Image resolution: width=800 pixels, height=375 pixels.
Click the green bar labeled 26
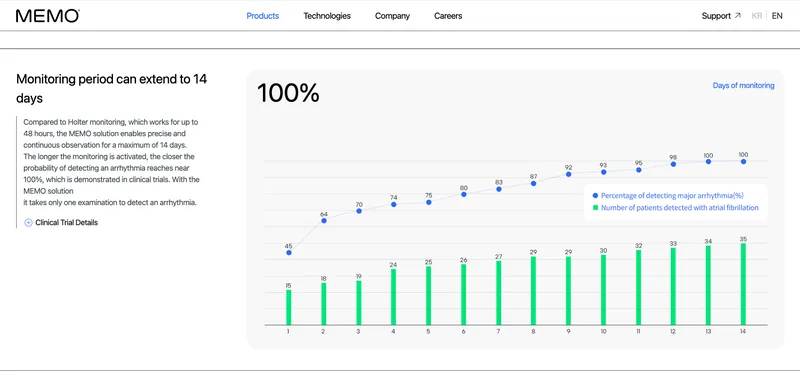tap(463, 294)
